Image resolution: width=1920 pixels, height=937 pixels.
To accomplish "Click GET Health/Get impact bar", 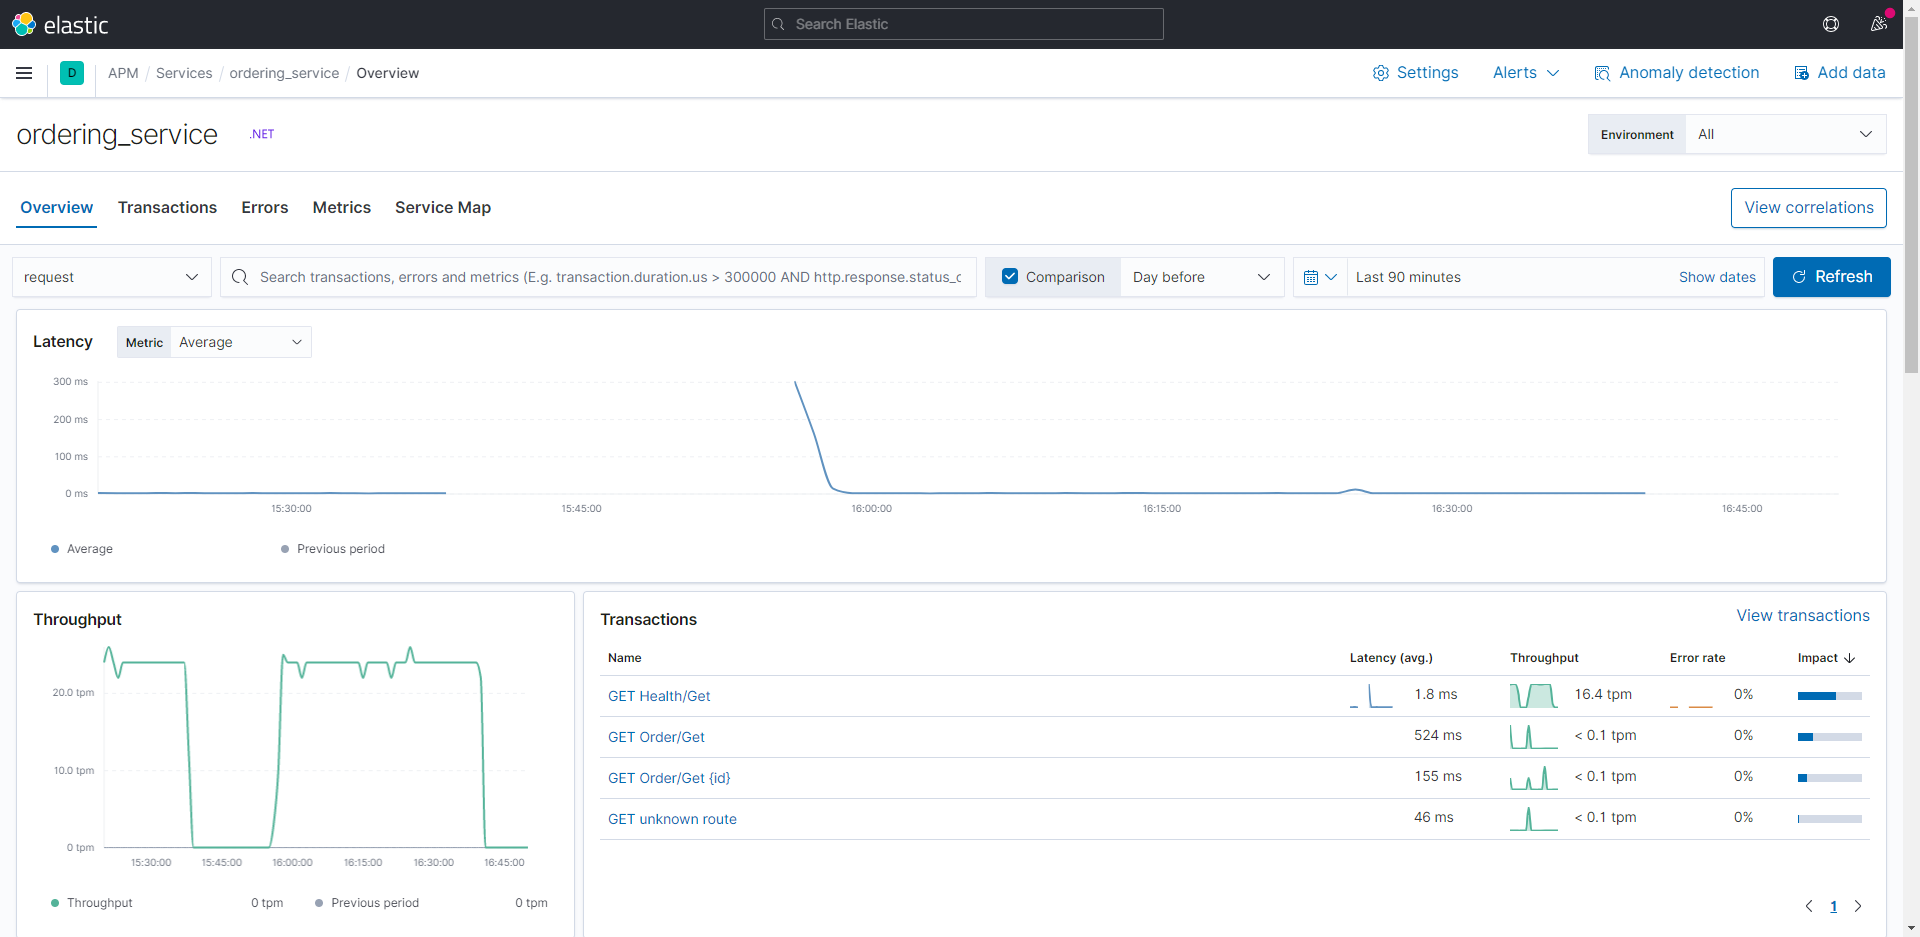I will click(x=1829, y=696).
